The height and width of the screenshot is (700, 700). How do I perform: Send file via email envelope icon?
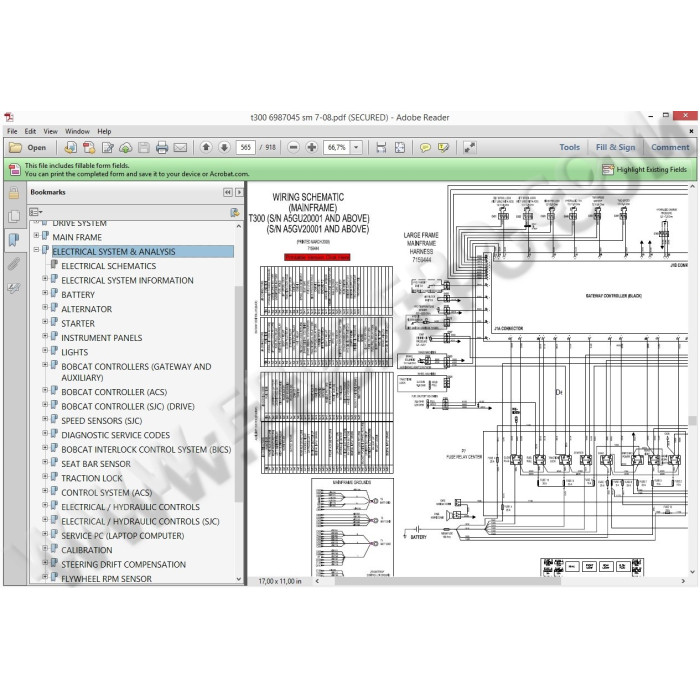(180, 147)
